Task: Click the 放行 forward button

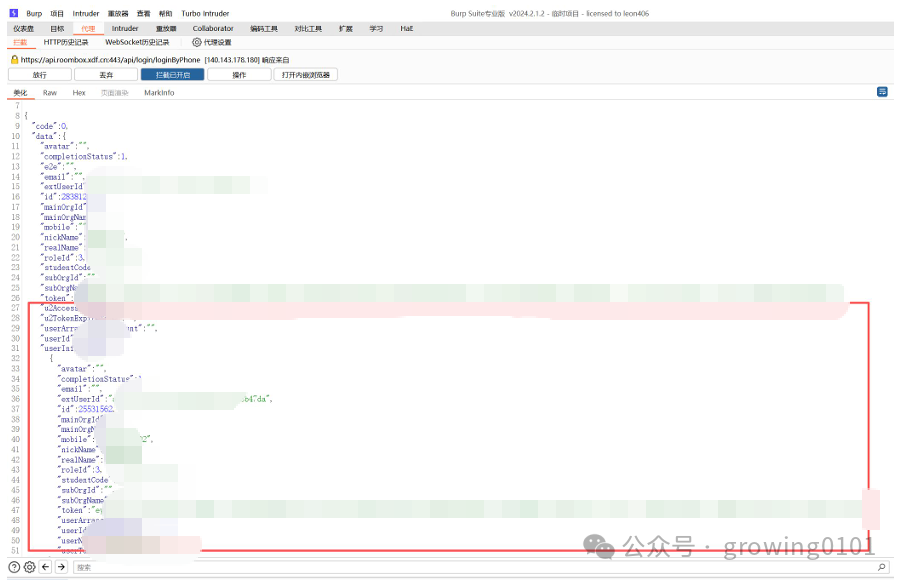Action: coord(40,75)
